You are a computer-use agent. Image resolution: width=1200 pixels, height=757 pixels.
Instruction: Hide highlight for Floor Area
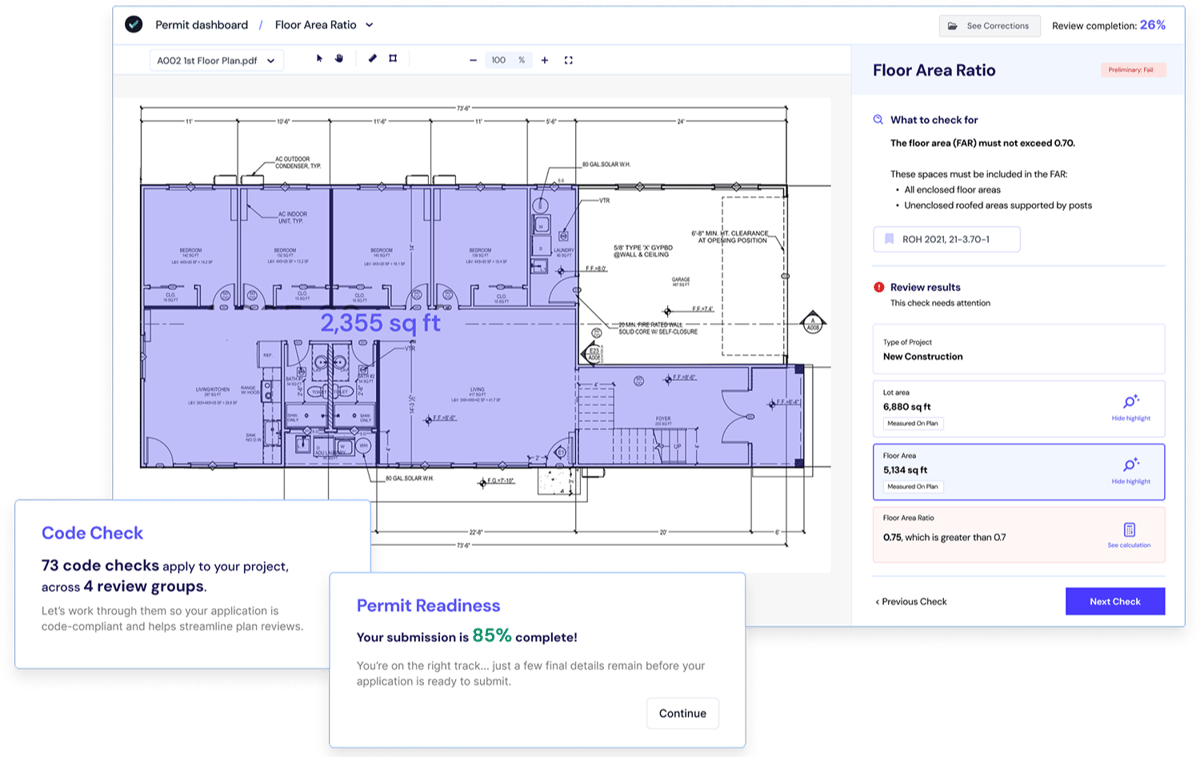tap(1131, 482)
